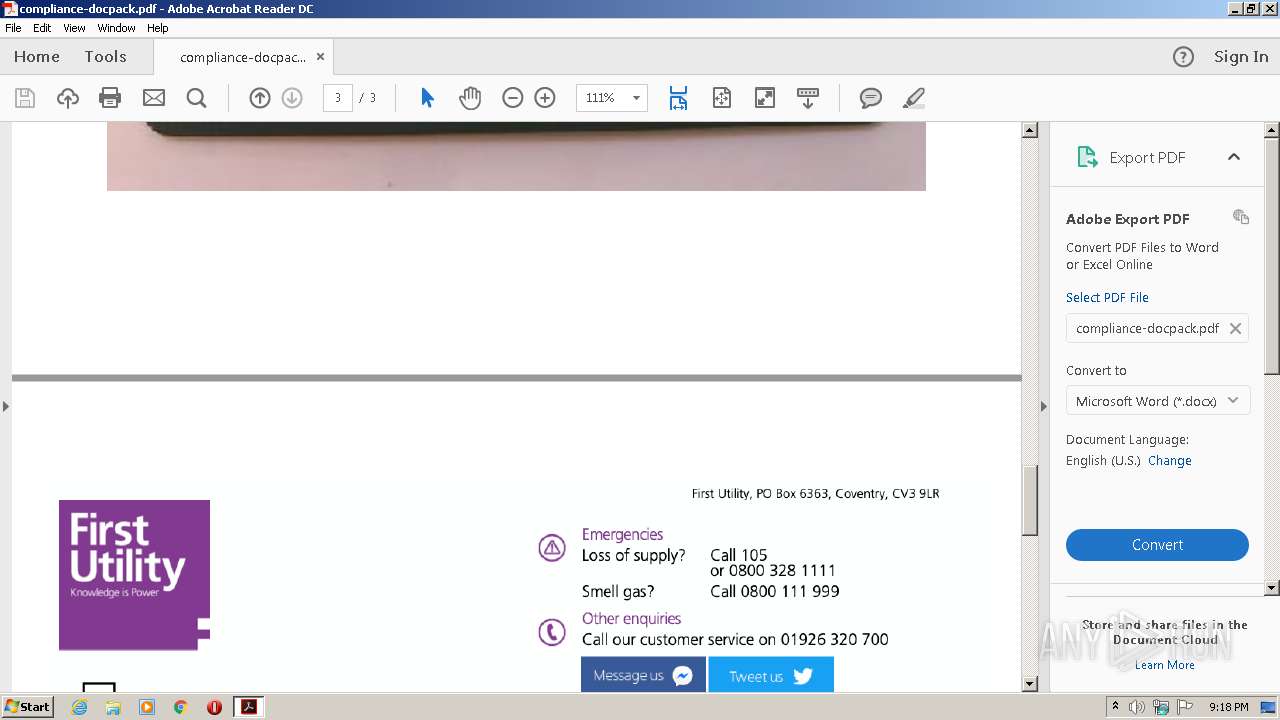
Task: Add a sticky note comment
Action: (x=871, y=98)
